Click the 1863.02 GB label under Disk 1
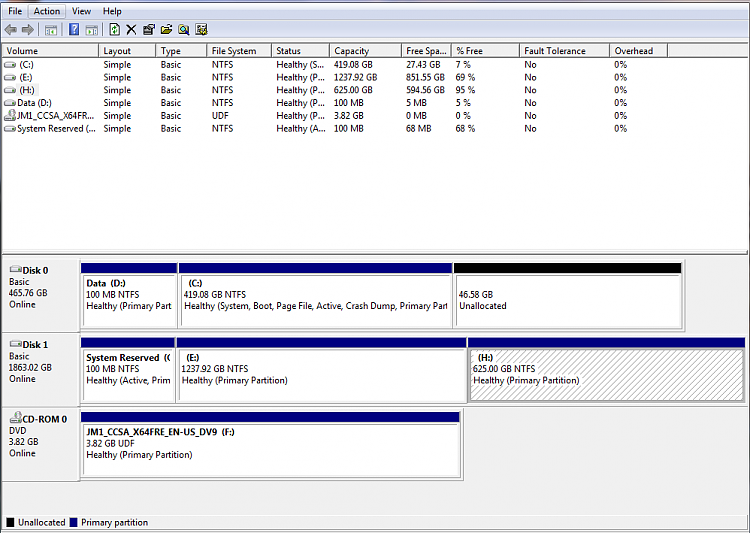Screen dimensions: 750x533 coord(30,367)
